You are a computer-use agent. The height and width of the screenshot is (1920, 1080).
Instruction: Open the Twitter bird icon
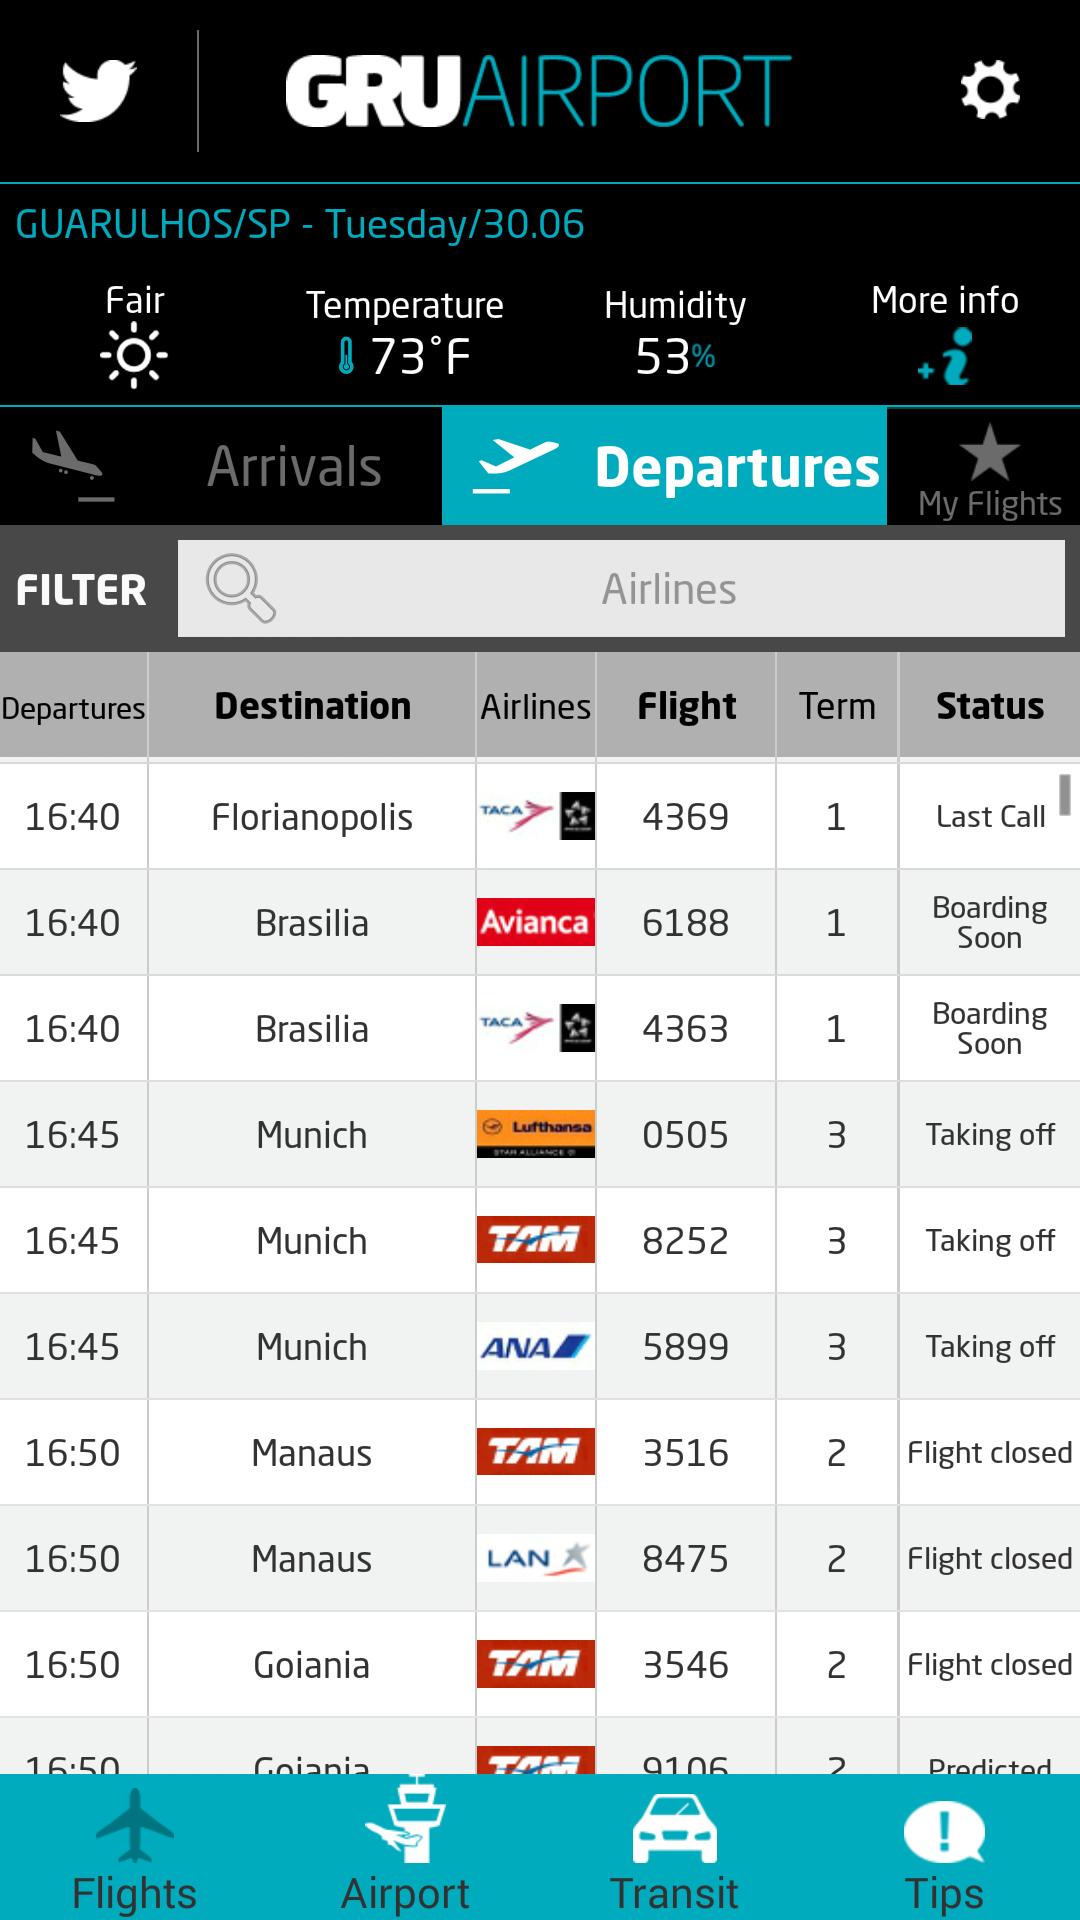98,90
